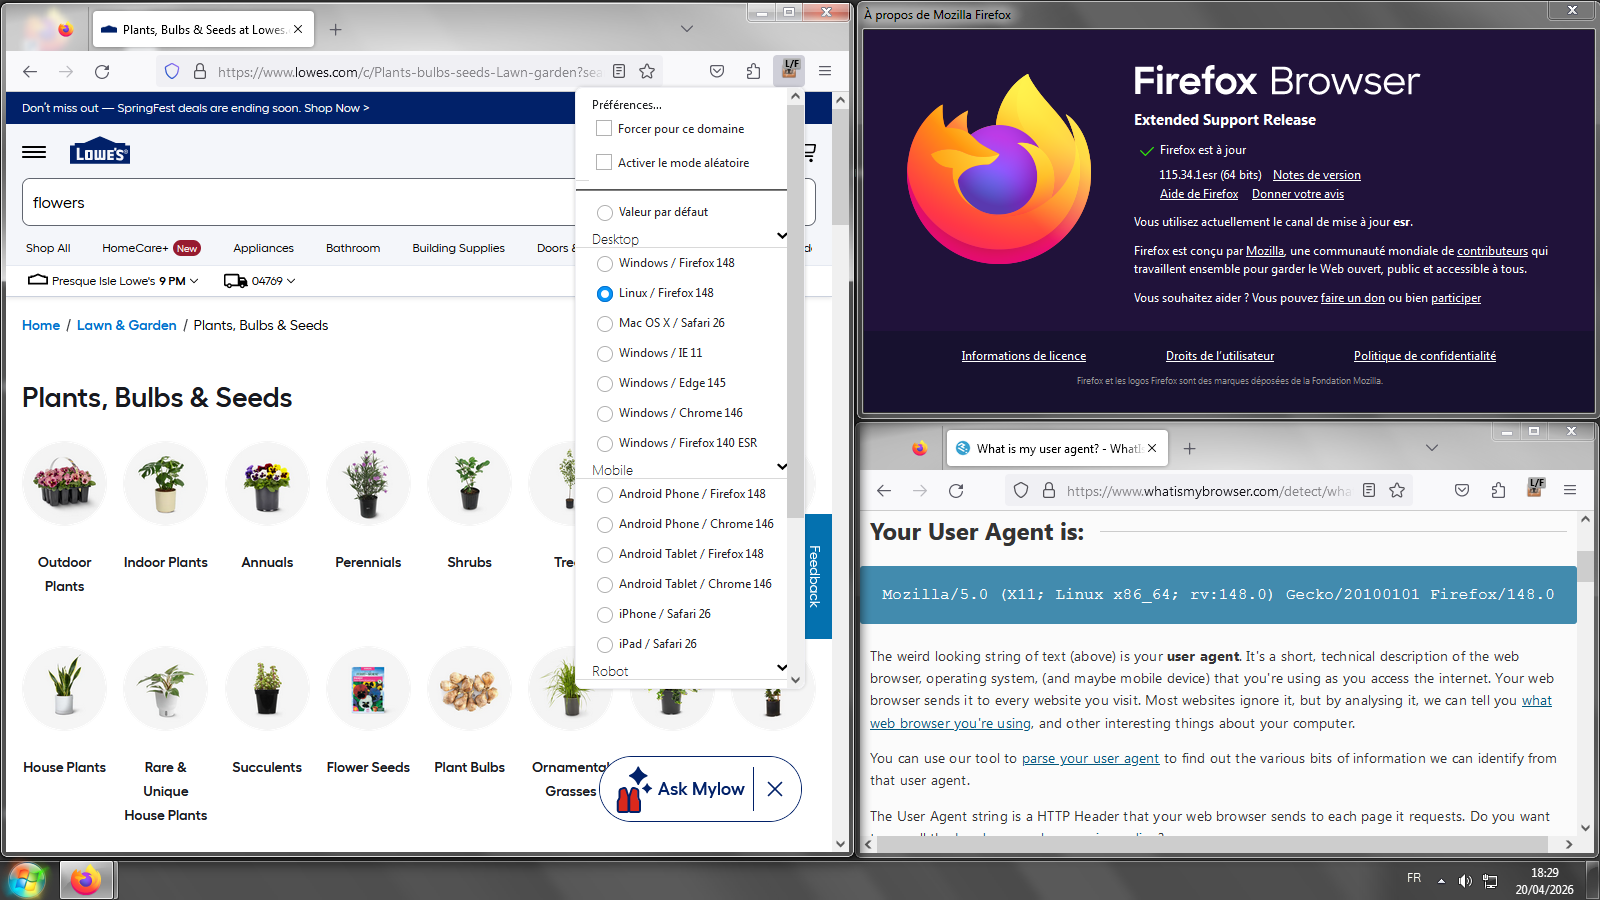Select iPhone / Safari 26 user agent

click(x=605, y=614)
